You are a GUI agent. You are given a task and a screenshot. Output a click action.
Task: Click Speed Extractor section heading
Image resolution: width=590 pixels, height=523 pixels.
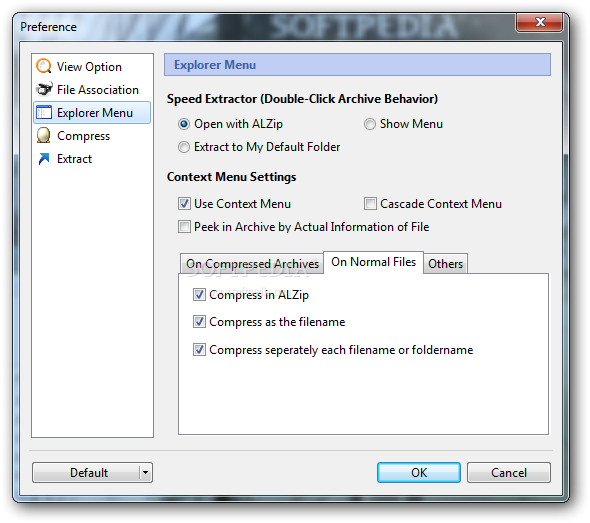click(x=302, y=99)
